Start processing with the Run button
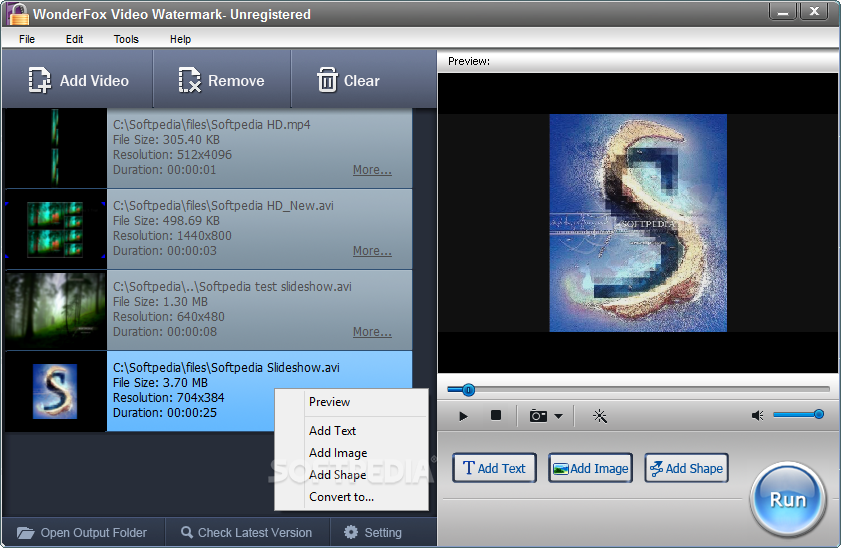The image size is (841, 548). (x=787, y=500)
